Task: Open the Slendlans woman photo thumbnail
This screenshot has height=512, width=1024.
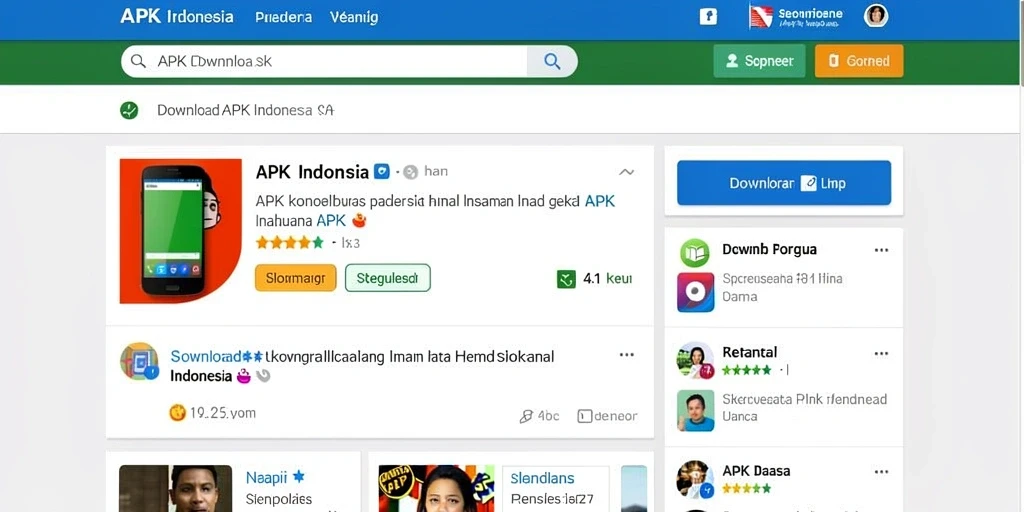Action: coord(437,488)
